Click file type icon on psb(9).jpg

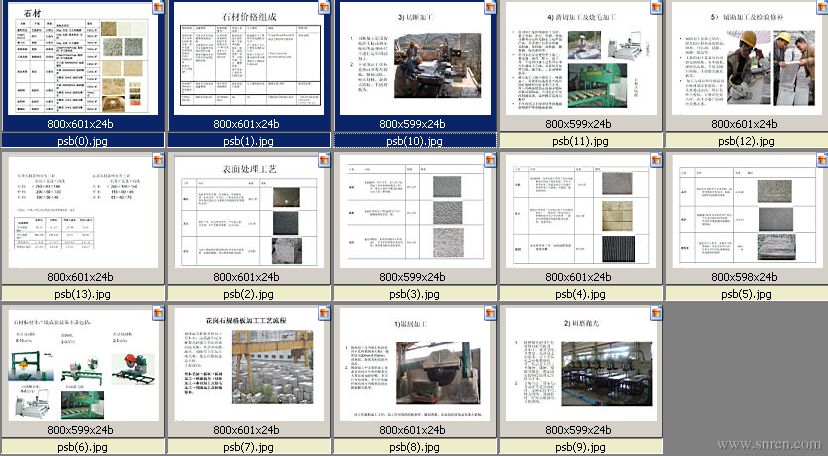(x=656, y=313)
